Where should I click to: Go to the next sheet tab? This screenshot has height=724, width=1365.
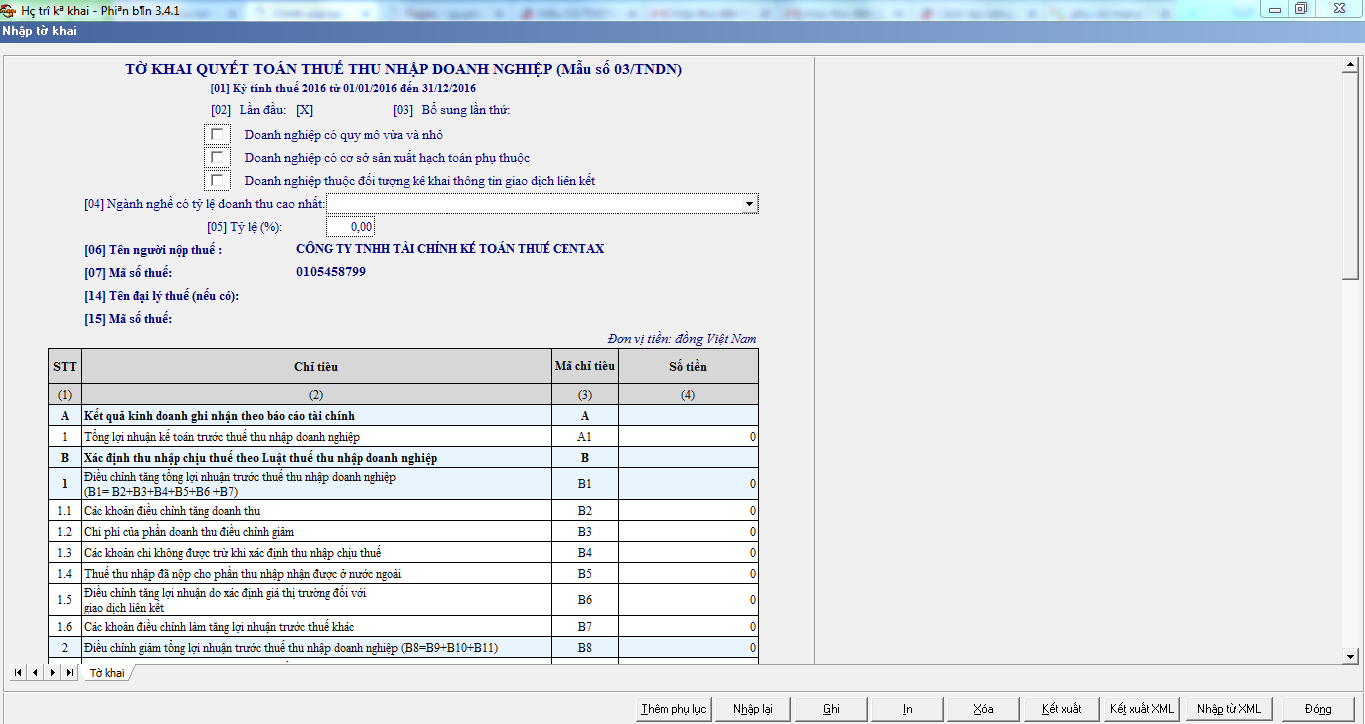point(52,673)
